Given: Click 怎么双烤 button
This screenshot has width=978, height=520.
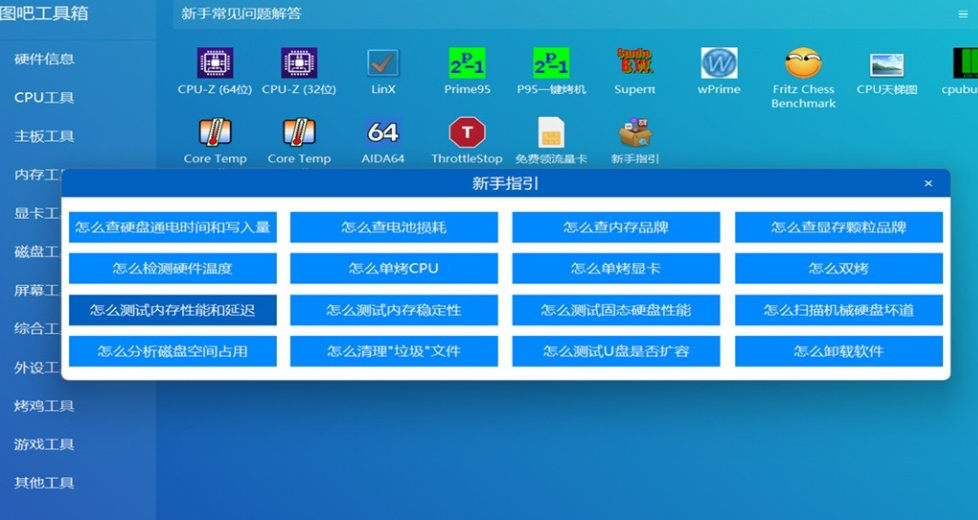Looking at the screenshot, I should 839,269.
